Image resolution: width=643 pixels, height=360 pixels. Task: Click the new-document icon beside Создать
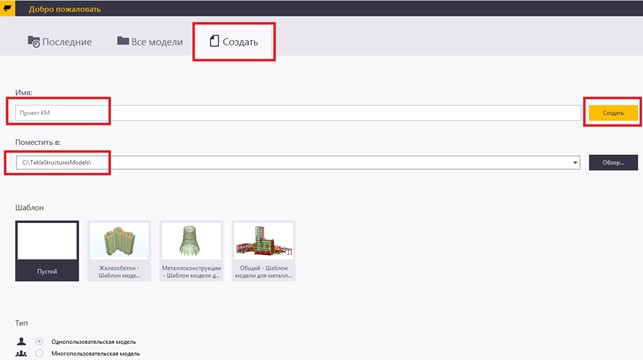tap(214, 41)
